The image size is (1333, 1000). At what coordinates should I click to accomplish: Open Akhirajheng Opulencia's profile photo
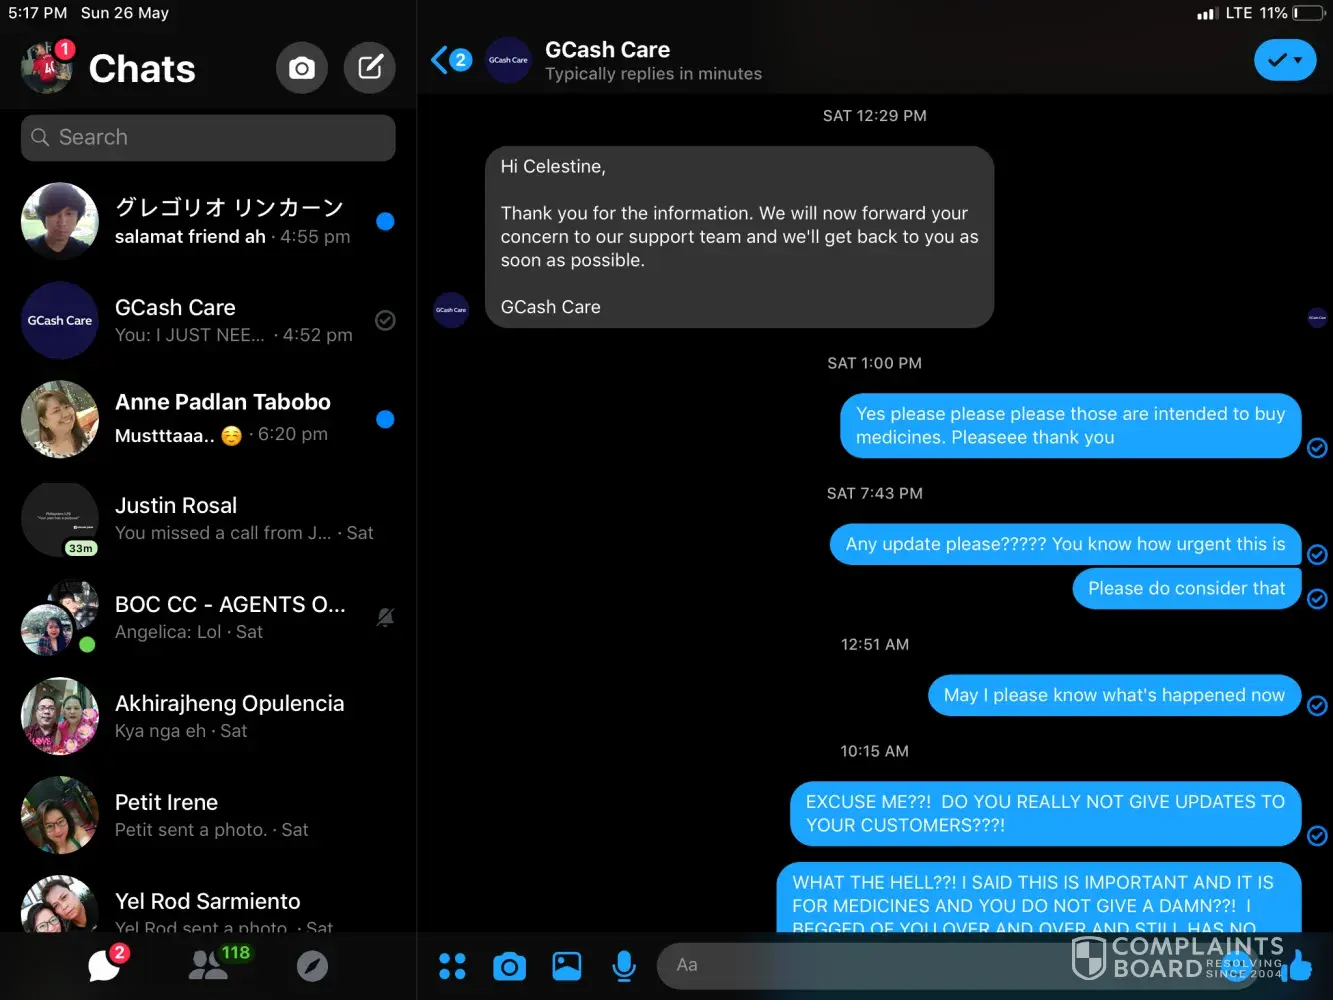(60, 716)
